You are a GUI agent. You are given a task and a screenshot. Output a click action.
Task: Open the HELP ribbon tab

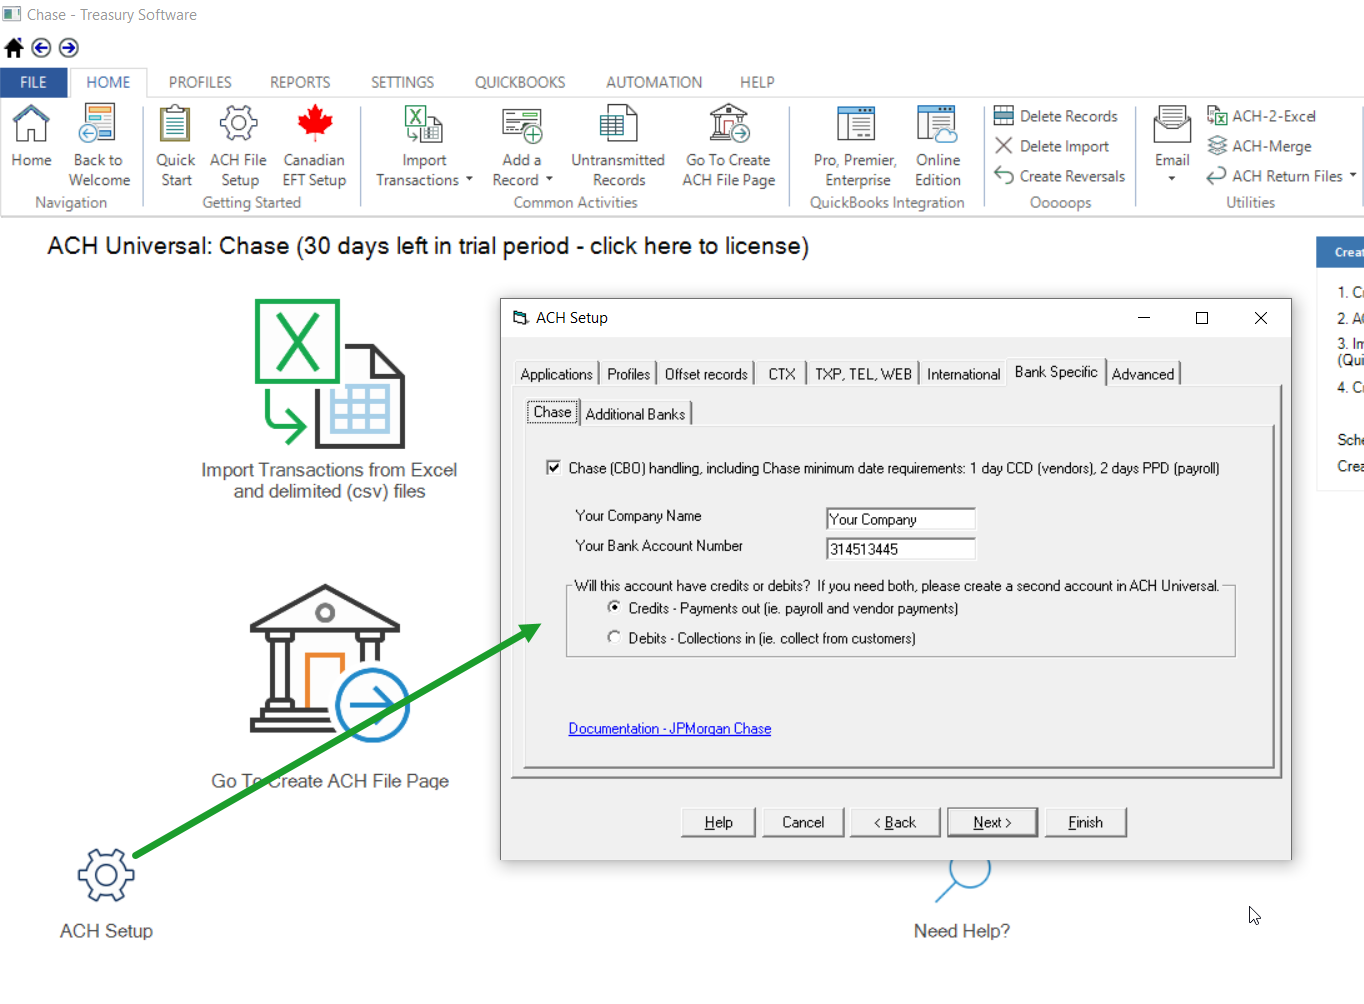[757, 82]
